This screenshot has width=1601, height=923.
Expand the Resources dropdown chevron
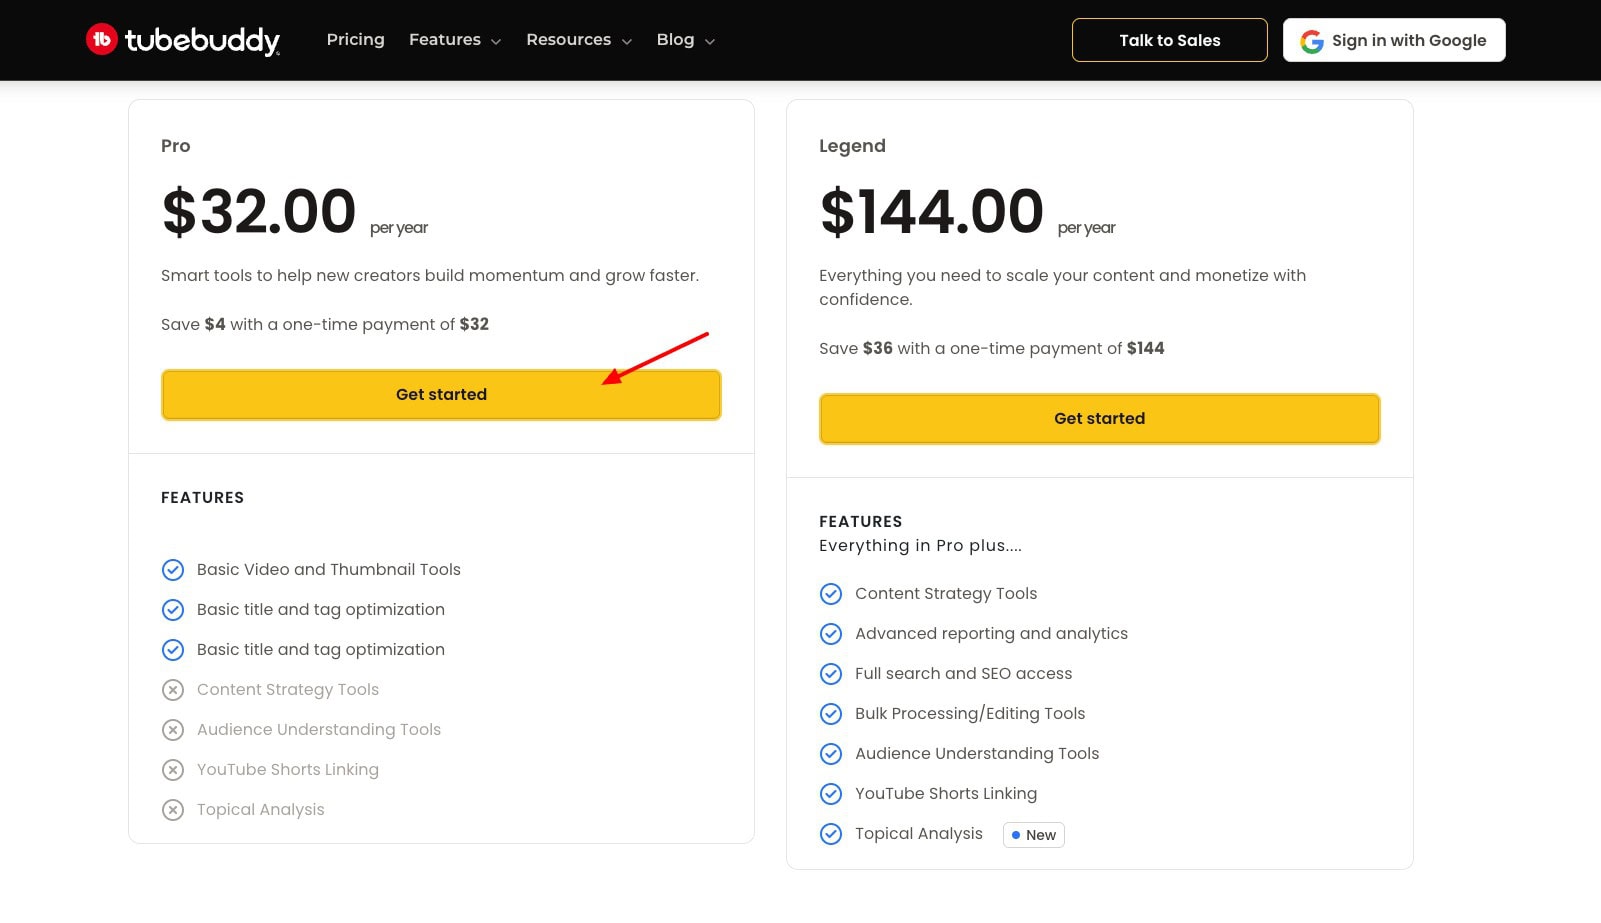point(627,42)
